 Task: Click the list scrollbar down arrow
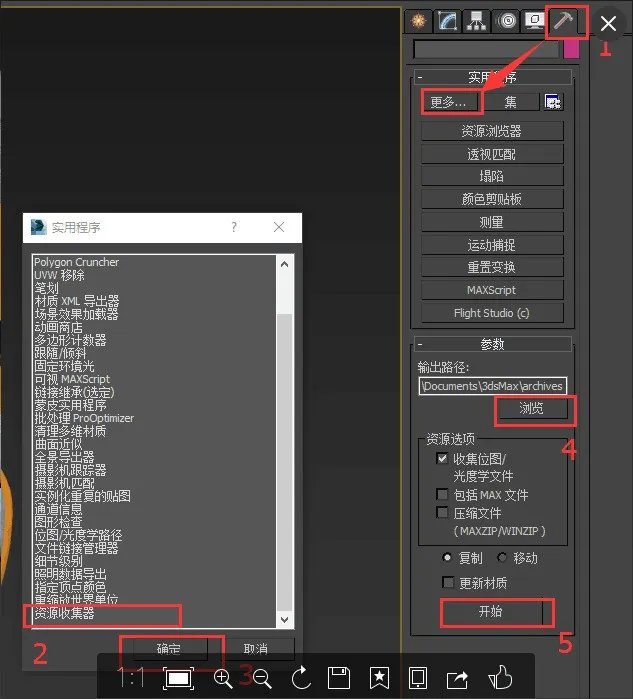click(284, 619)
